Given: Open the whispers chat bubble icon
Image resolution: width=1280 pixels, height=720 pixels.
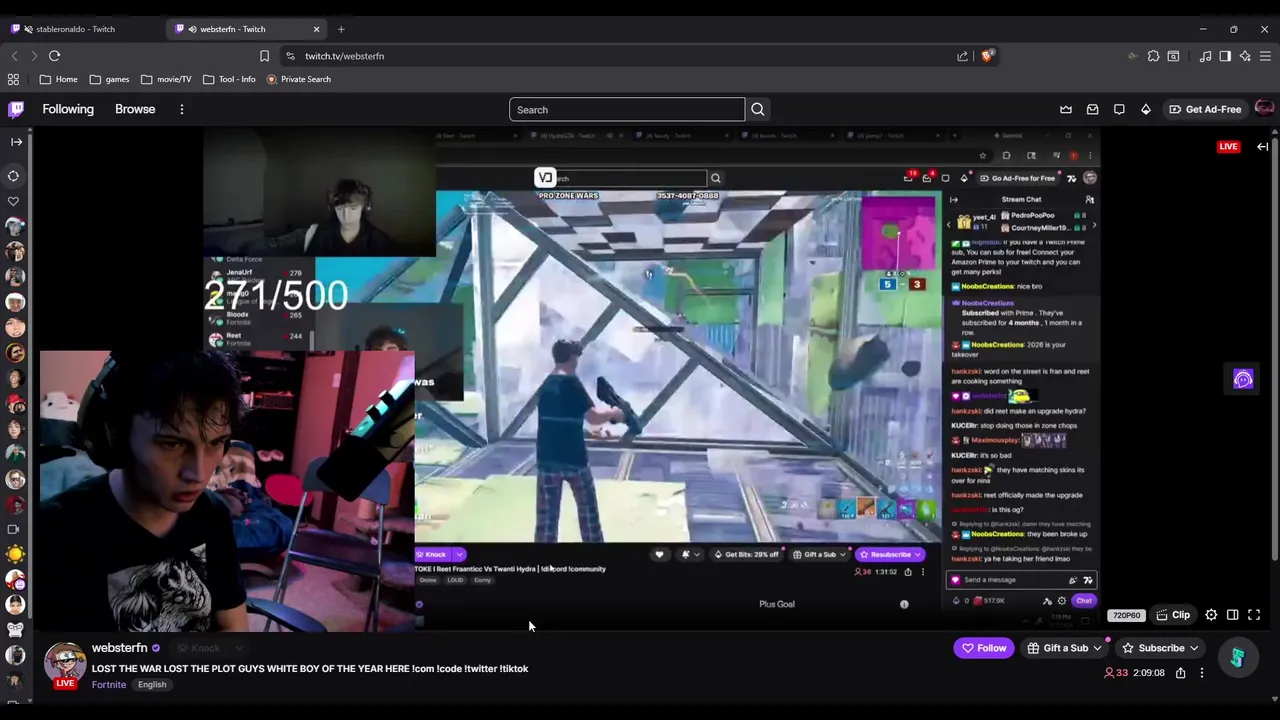Looking at the screenshot, I should tap(1119, 109).
